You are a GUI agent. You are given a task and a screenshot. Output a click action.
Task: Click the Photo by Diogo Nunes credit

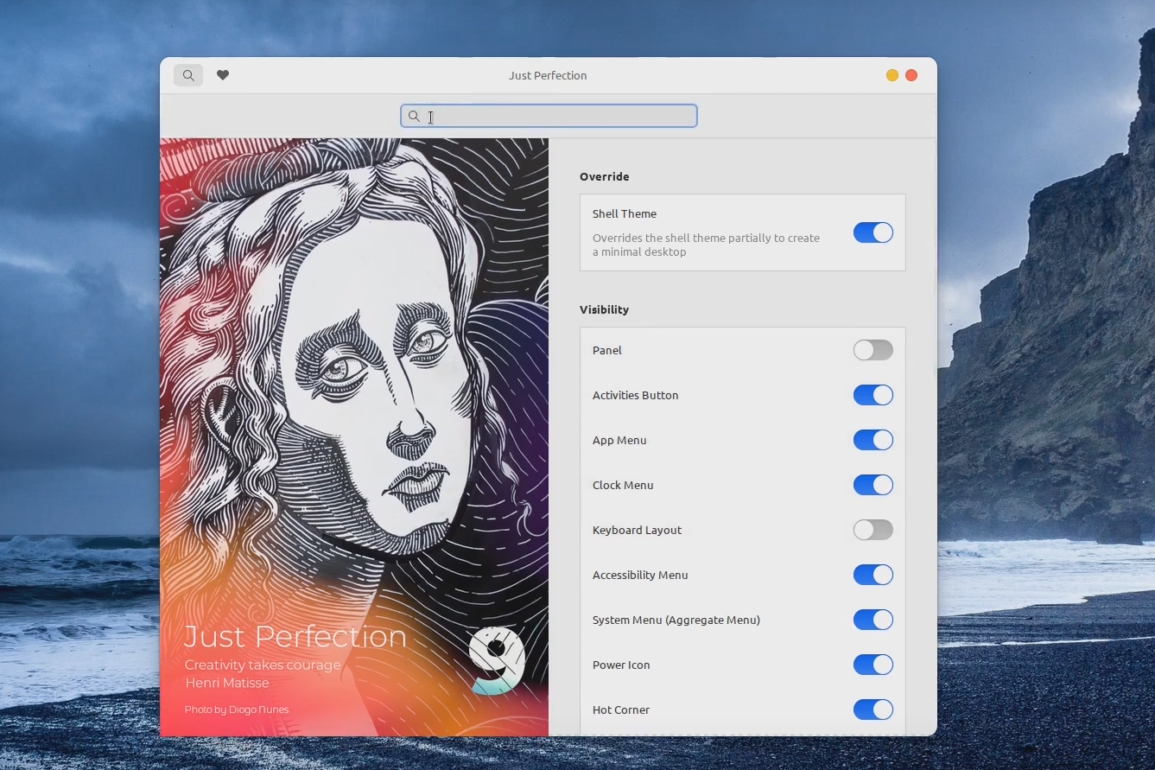[x=236, y=709]
